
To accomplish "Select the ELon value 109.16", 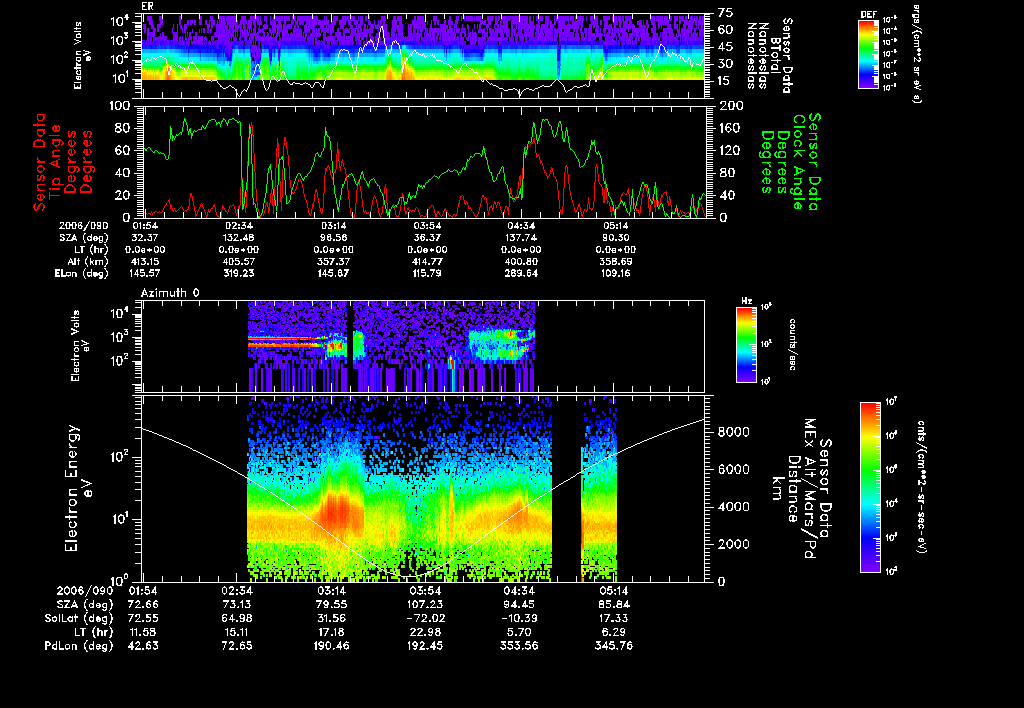I will [x=615, y=274].
